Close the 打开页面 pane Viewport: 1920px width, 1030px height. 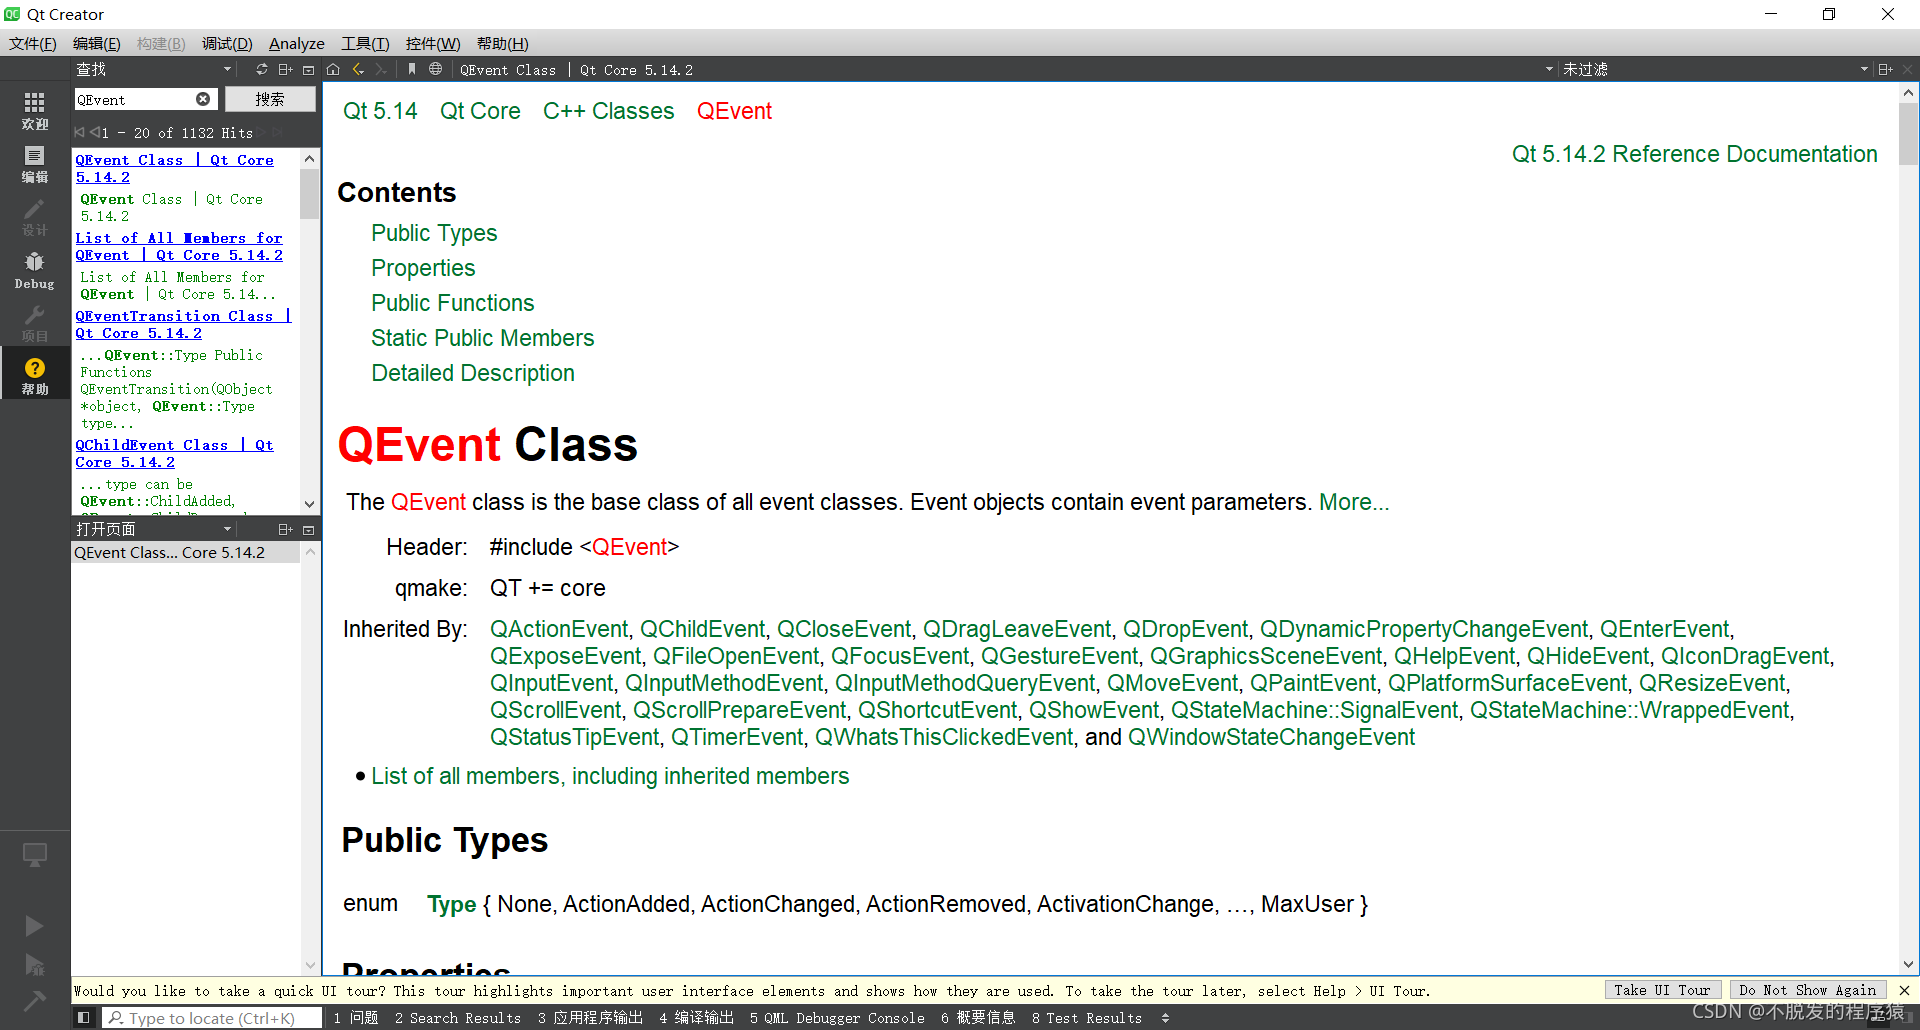tap(308, 529)
